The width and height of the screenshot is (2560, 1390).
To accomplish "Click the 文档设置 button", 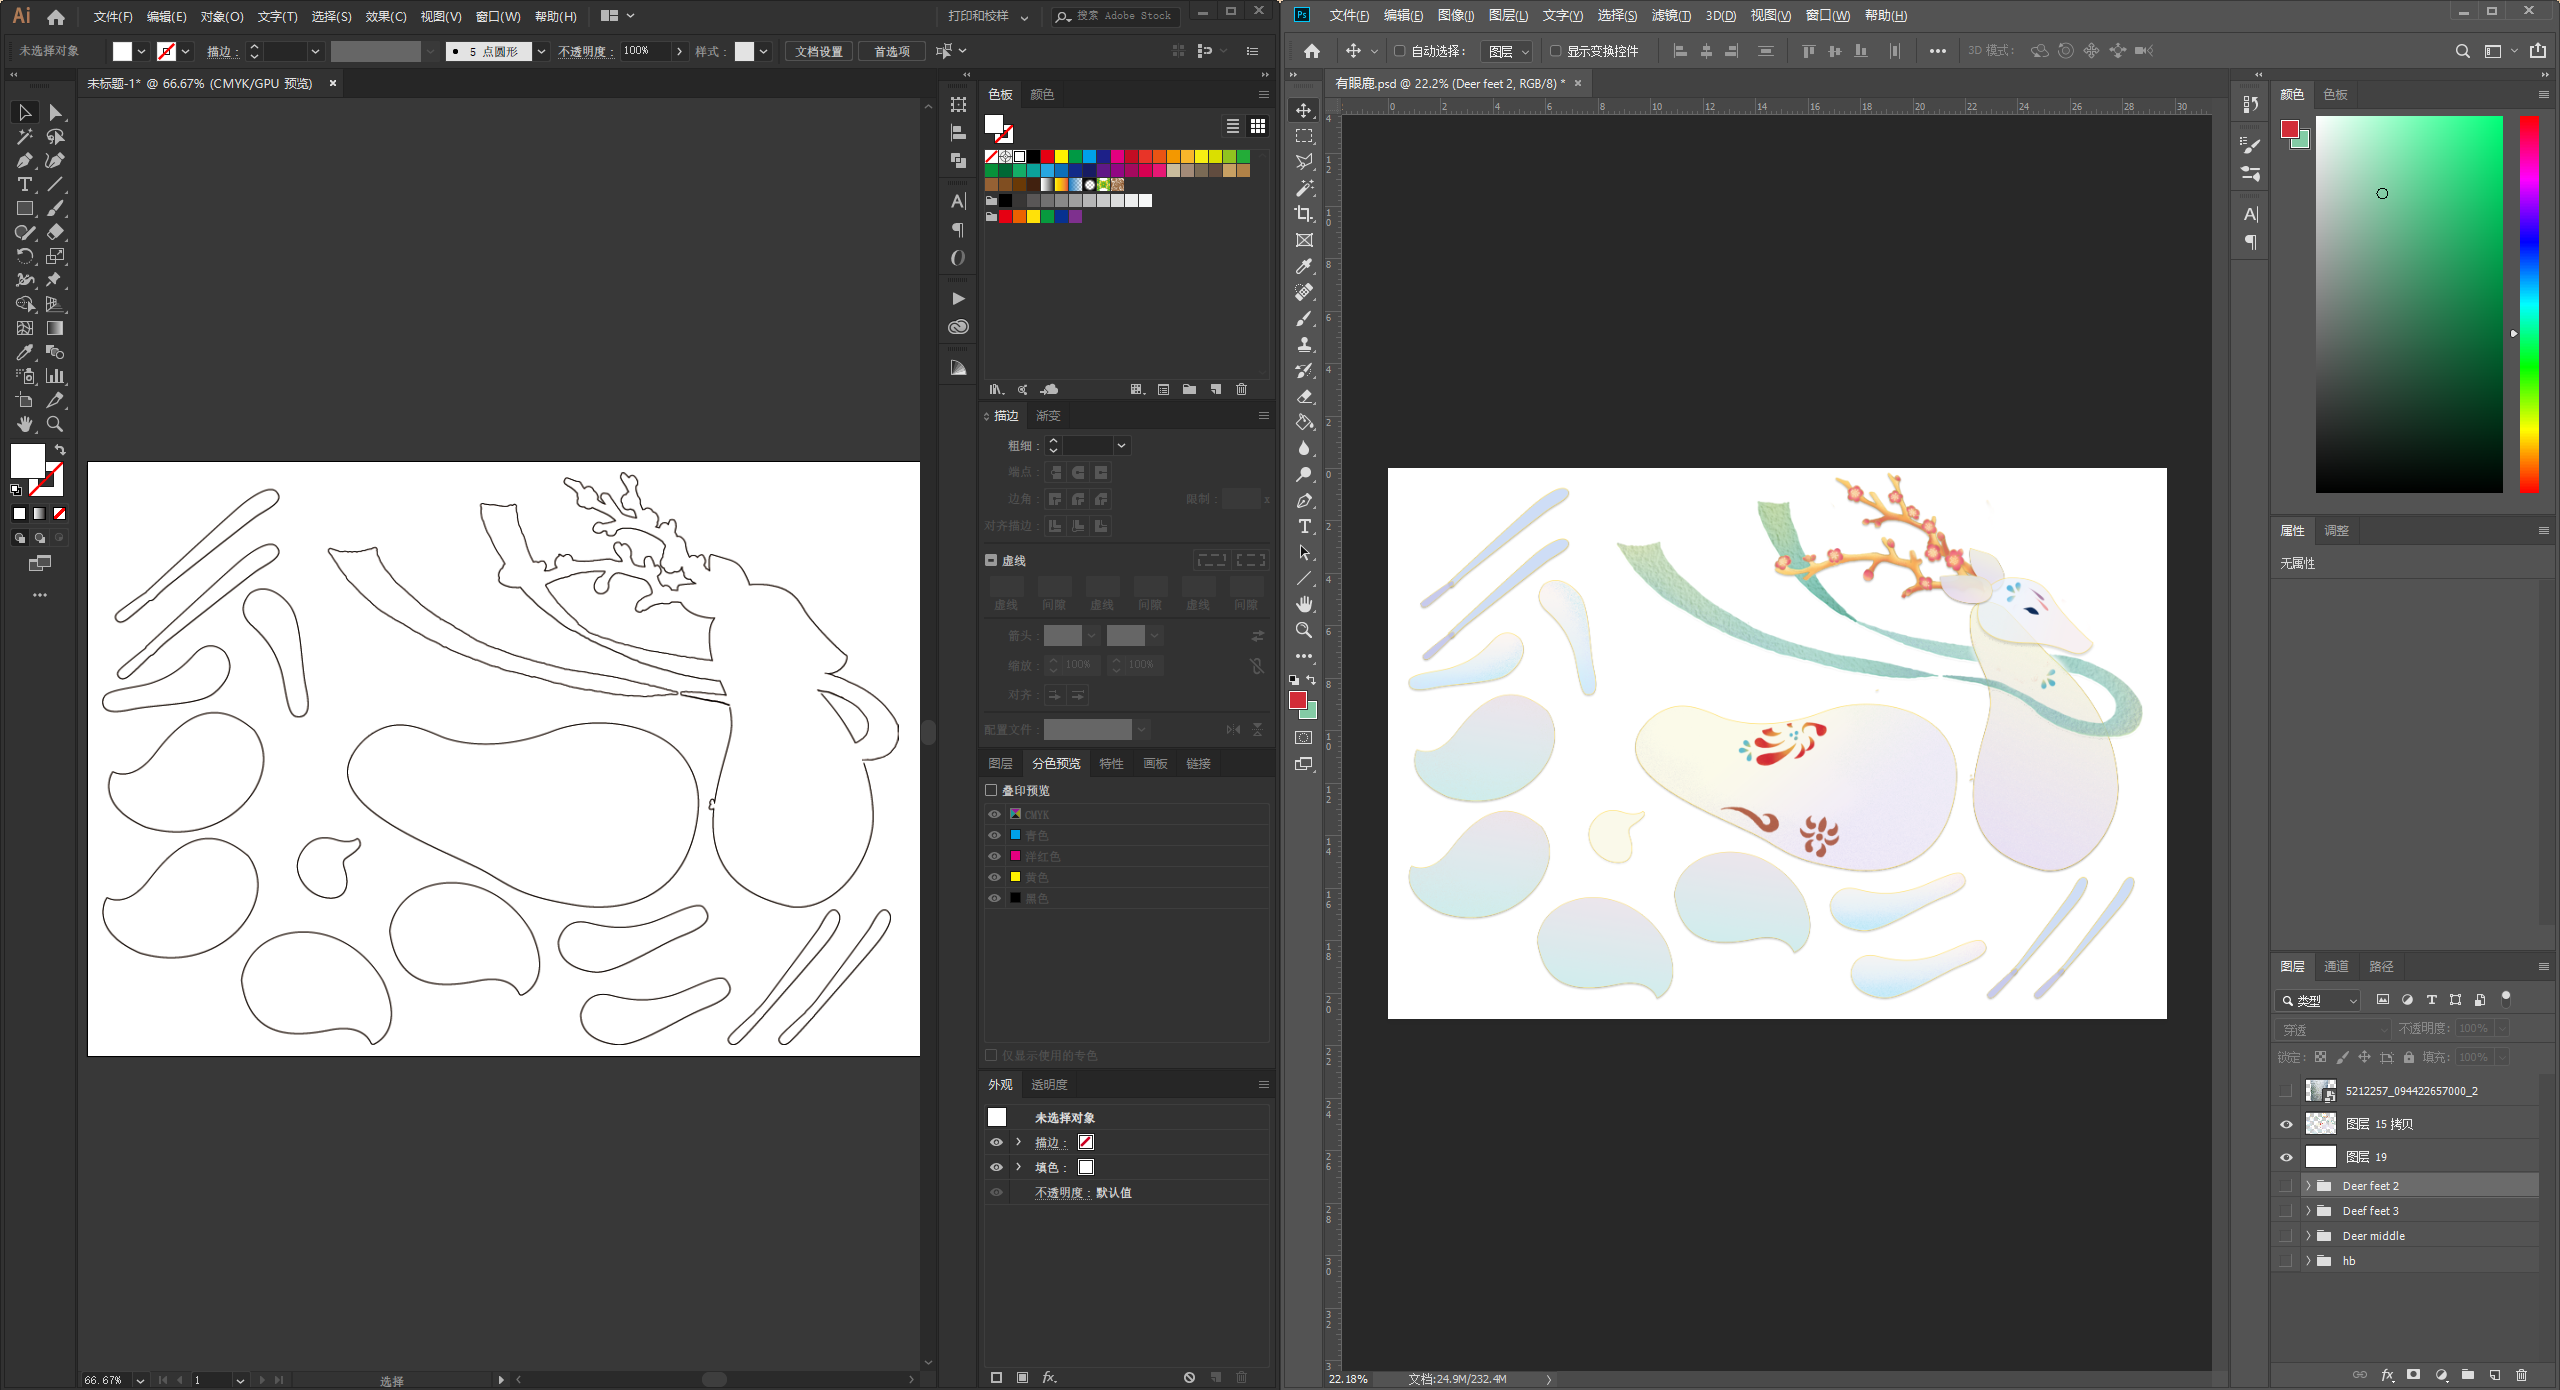I will coord(818,51).
